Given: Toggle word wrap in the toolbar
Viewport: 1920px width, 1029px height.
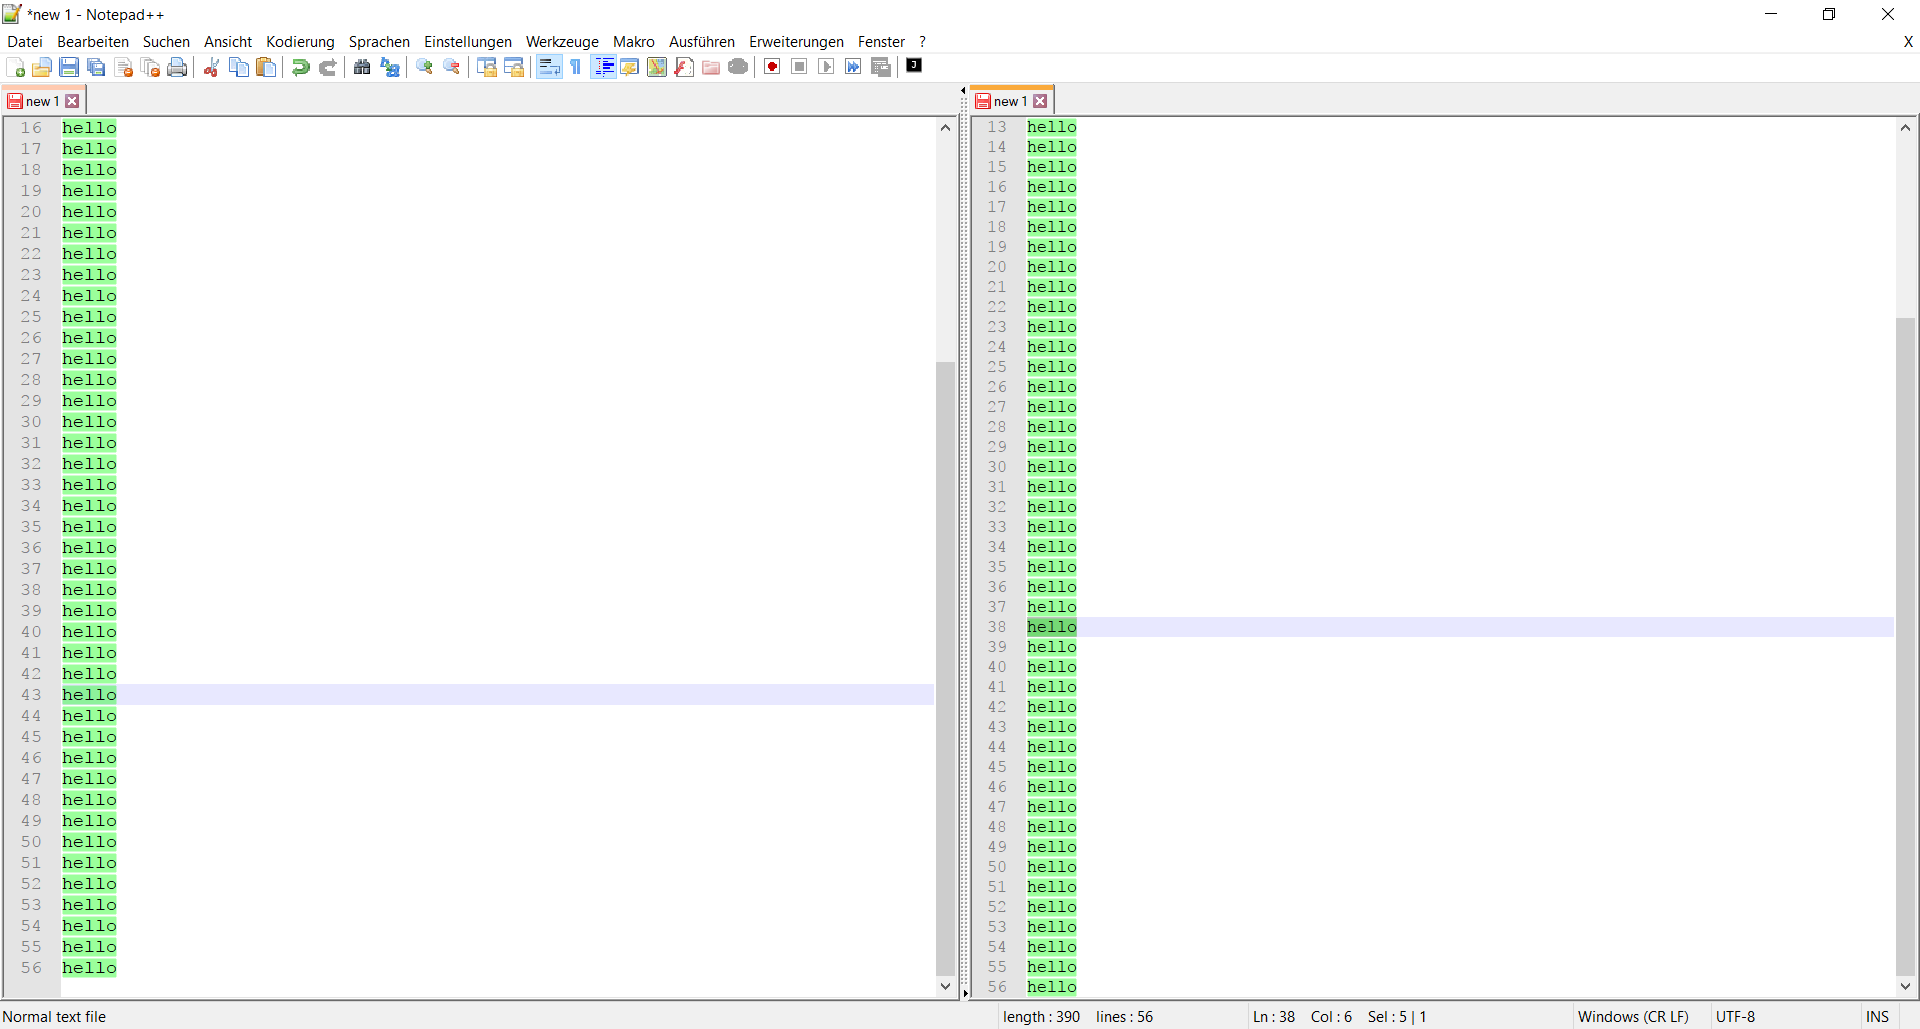Looking at the screenshot, I should pyautogui.click(x=549, y=67).
